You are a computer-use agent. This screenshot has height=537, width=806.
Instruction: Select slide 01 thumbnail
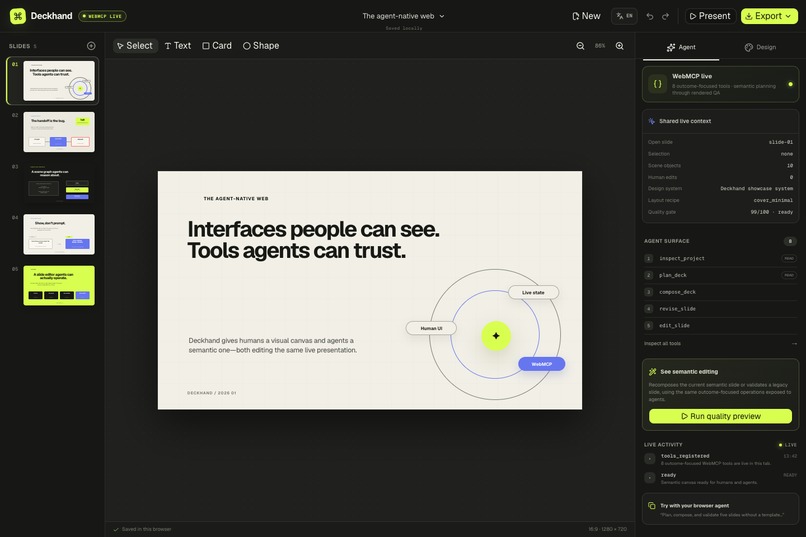59,81
